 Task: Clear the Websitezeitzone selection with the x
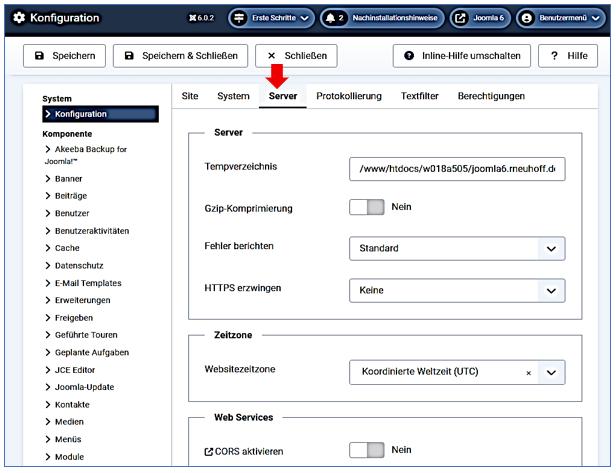(528, 373)
